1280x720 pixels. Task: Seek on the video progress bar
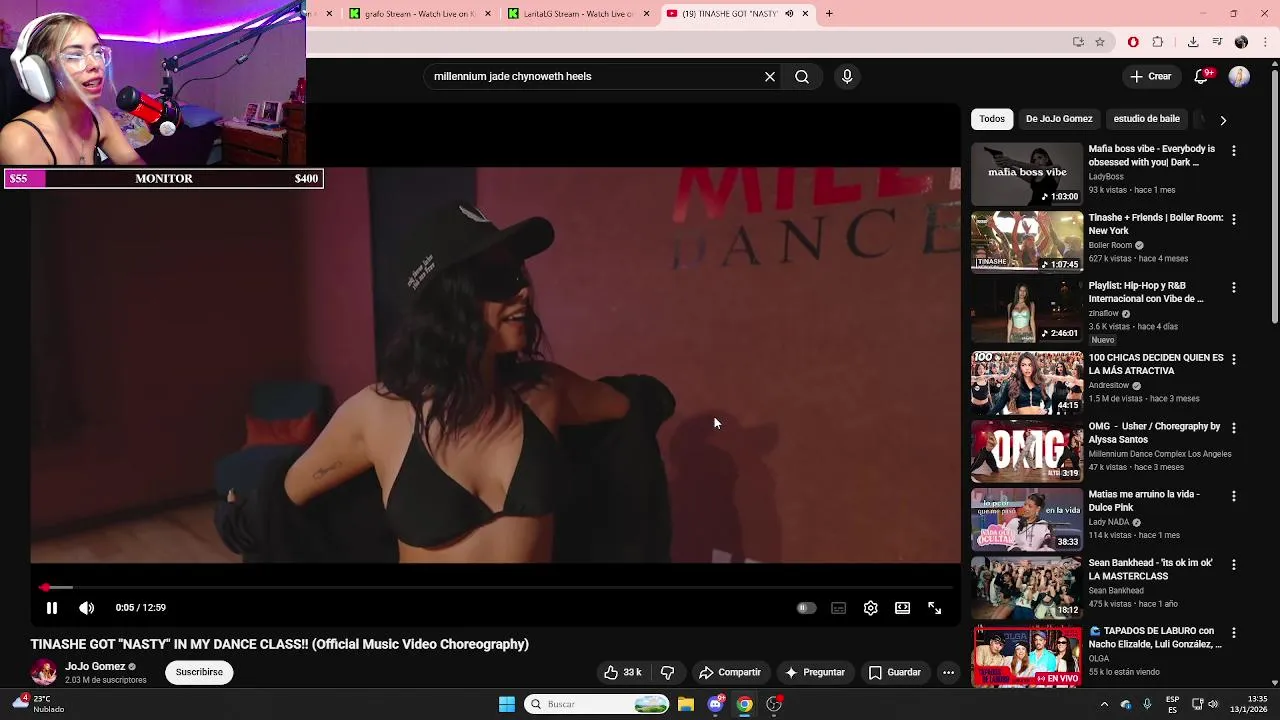tap(495, 587)
